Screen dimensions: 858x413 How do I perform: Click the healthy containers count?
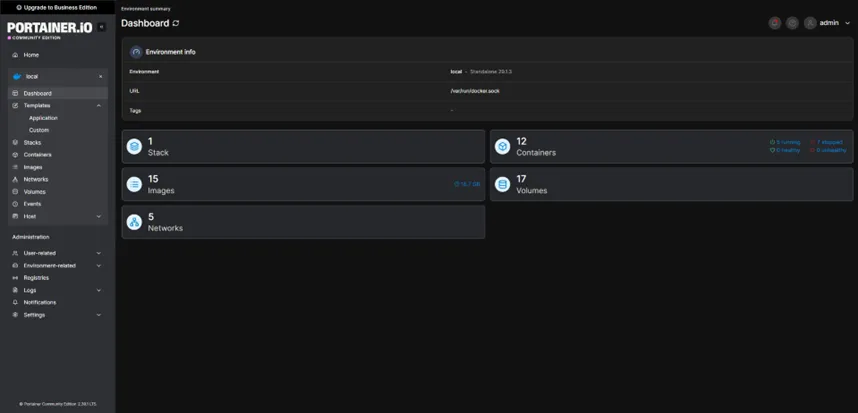tap(785, 150)
